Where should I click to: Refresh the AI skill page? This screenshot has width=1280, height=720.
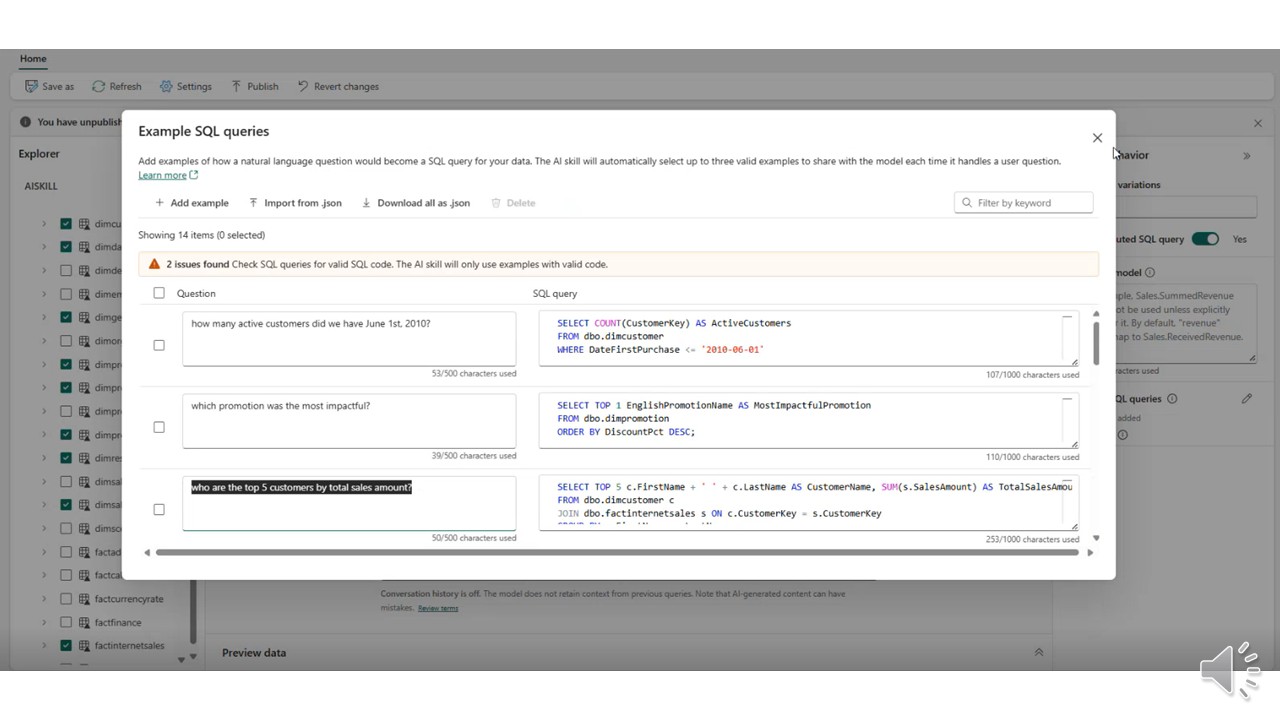(117, 87)
